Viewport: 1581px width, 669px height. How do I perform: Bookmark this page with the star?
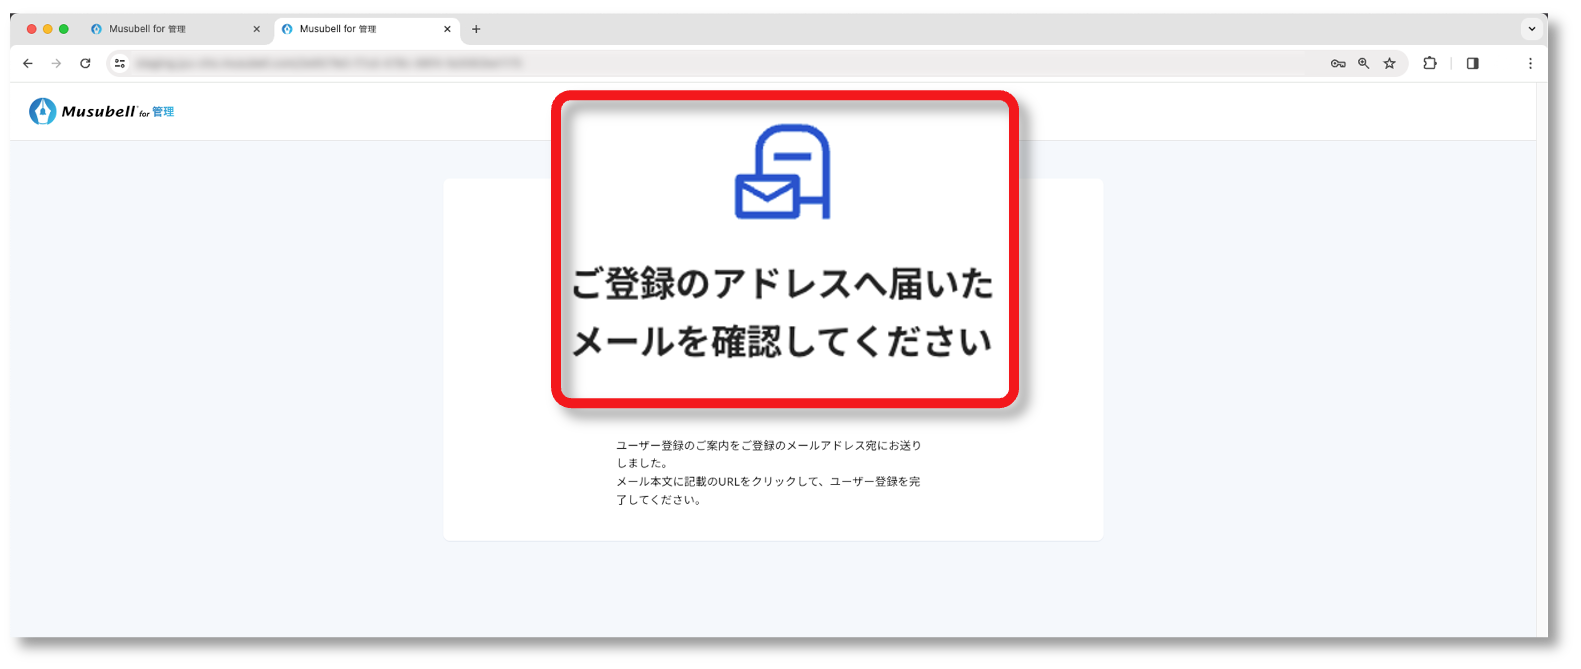coord(1389,63)
